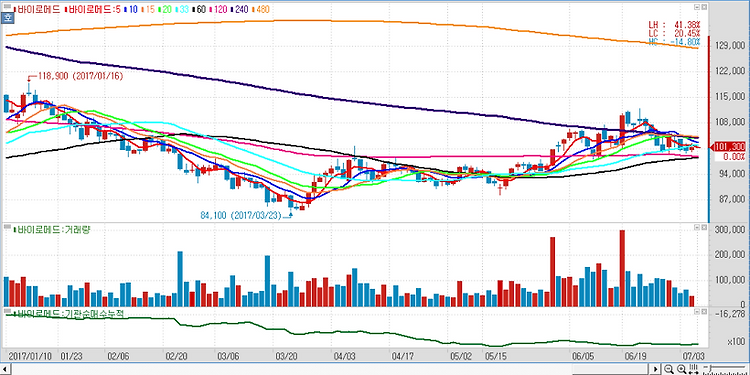Click scrollbar right arrow button
This screenshot has width=750, height=375.
click(655, 369)
